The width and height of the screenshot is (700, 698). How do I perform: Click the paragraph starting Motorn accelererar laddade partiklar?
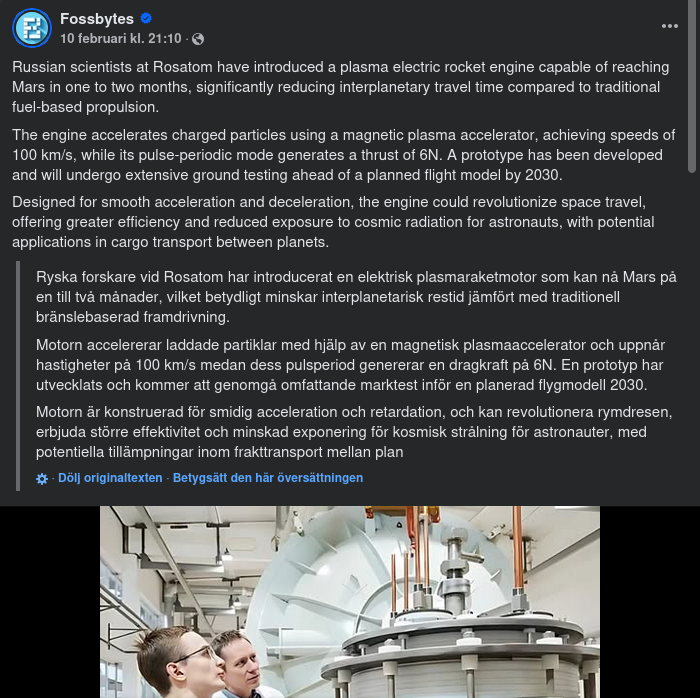[350, 365]
